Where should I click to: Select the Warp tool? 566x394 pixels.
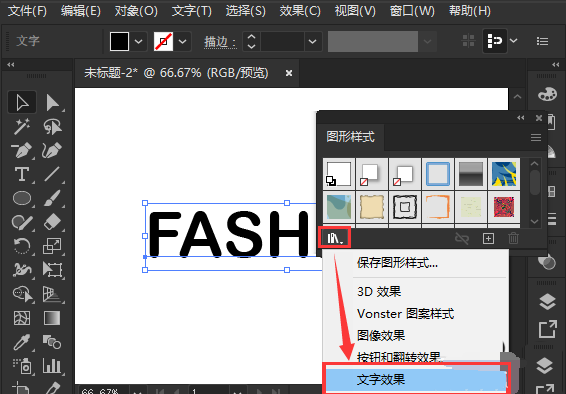[x=22, y=270]
